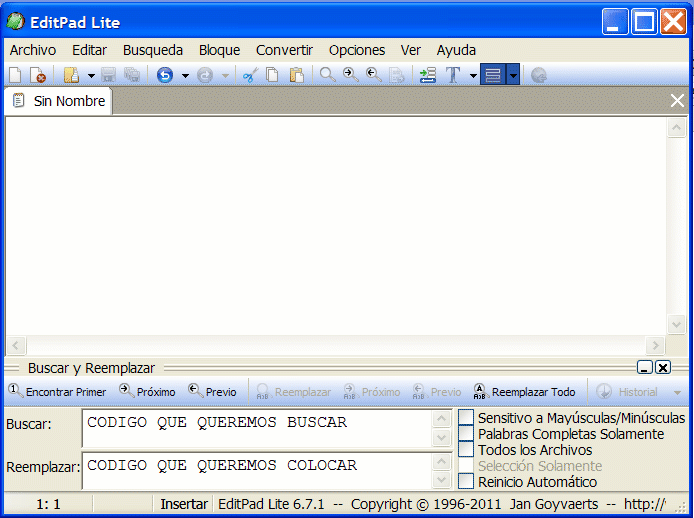Open dropdown arrow next to open folder
Image resolution: width=694 pixels, height=518 pixels.
point(91,76)
